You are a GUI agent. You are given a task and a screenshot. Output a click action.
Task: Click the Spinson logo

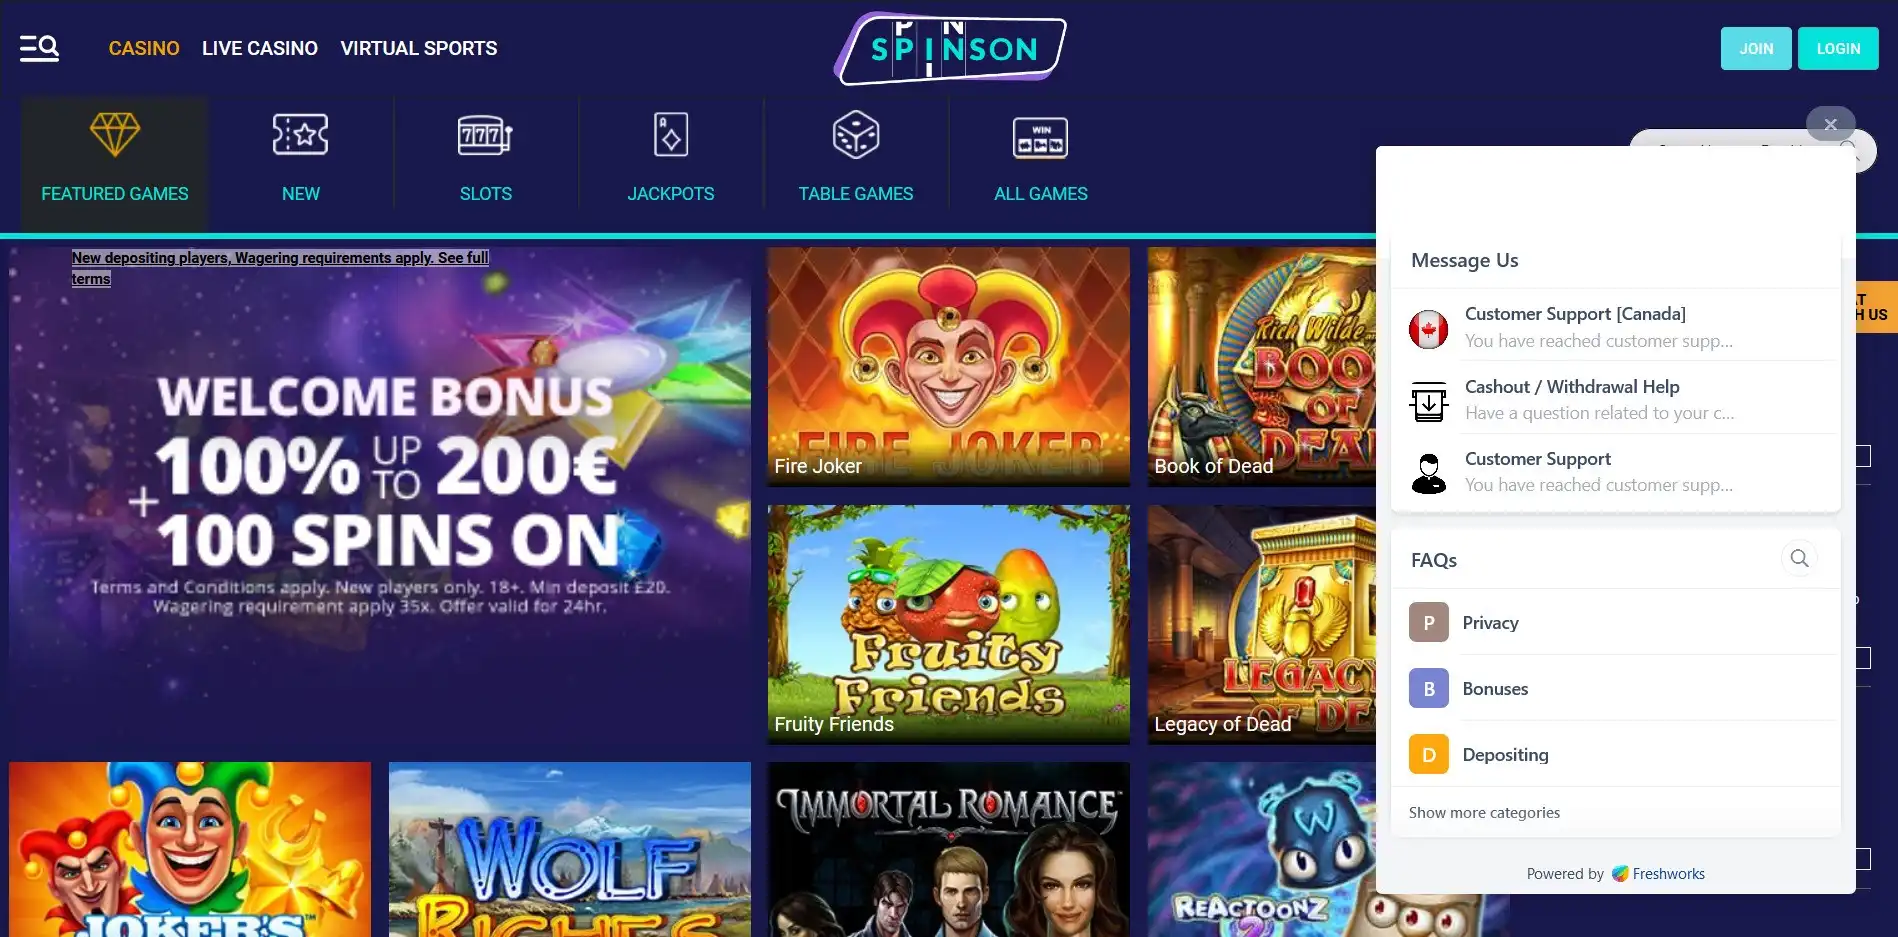[950, 48]
